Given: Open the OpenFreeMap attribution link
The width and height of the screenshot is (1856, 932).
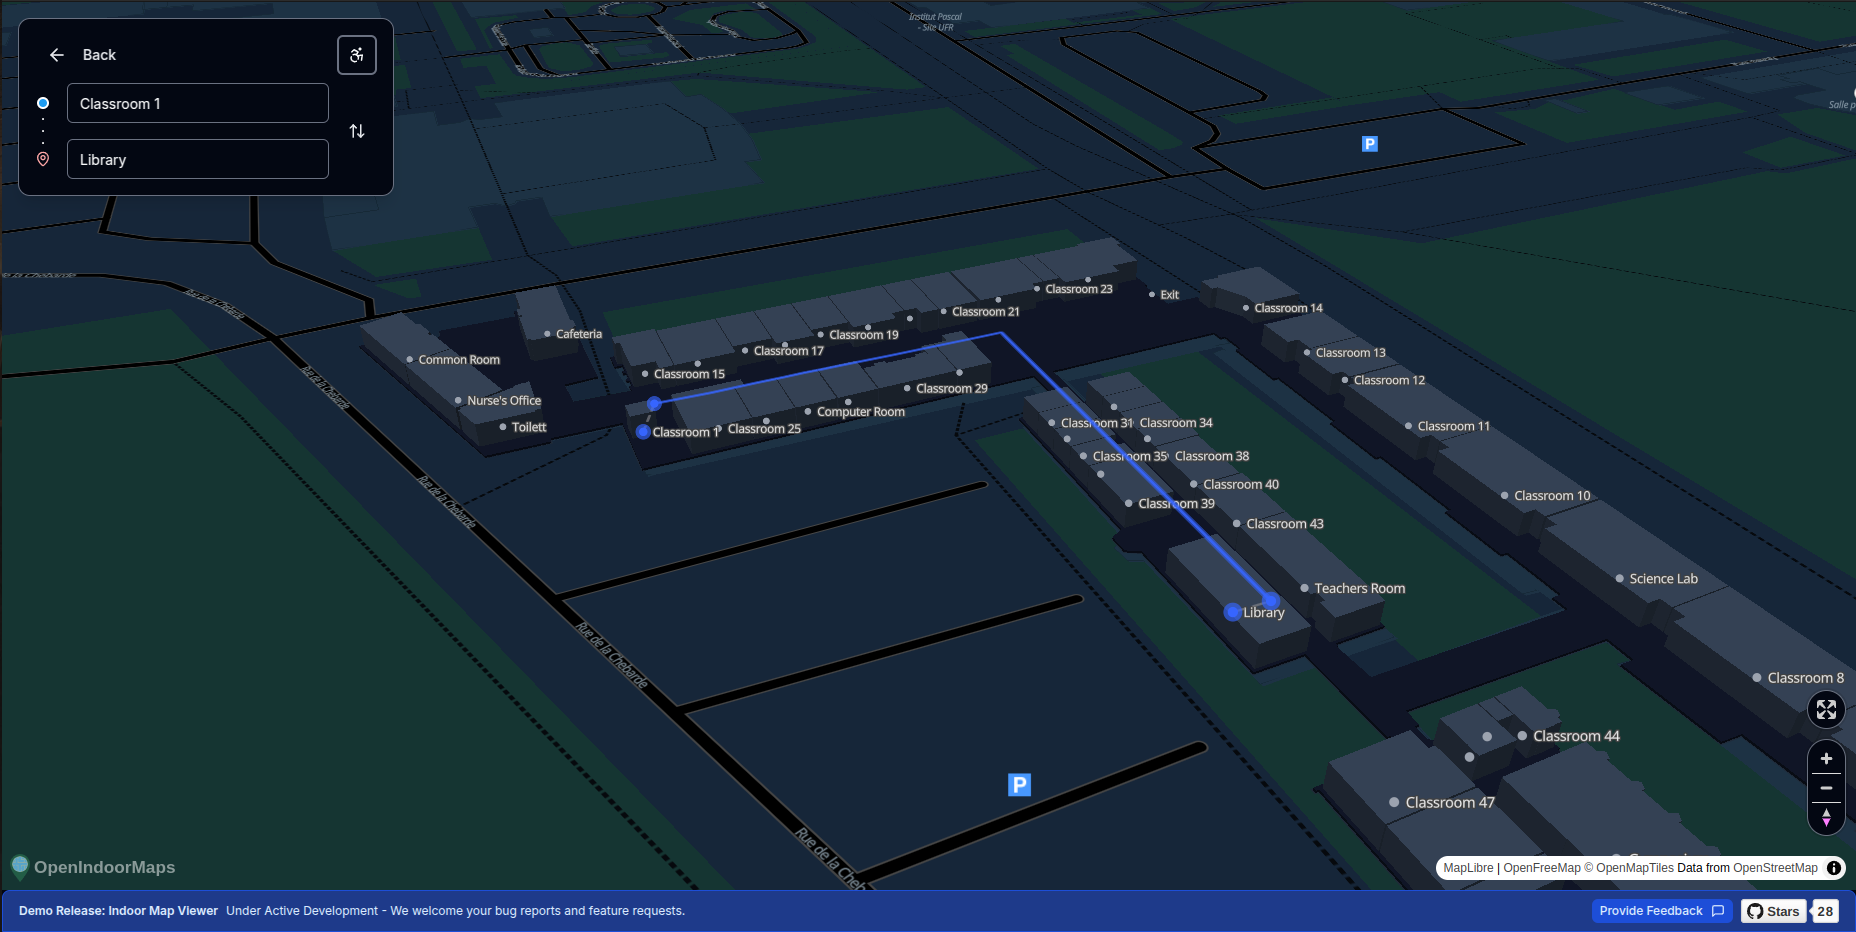Looking at the screenshot, I should pyautogui.click(x=1541, y=868).
